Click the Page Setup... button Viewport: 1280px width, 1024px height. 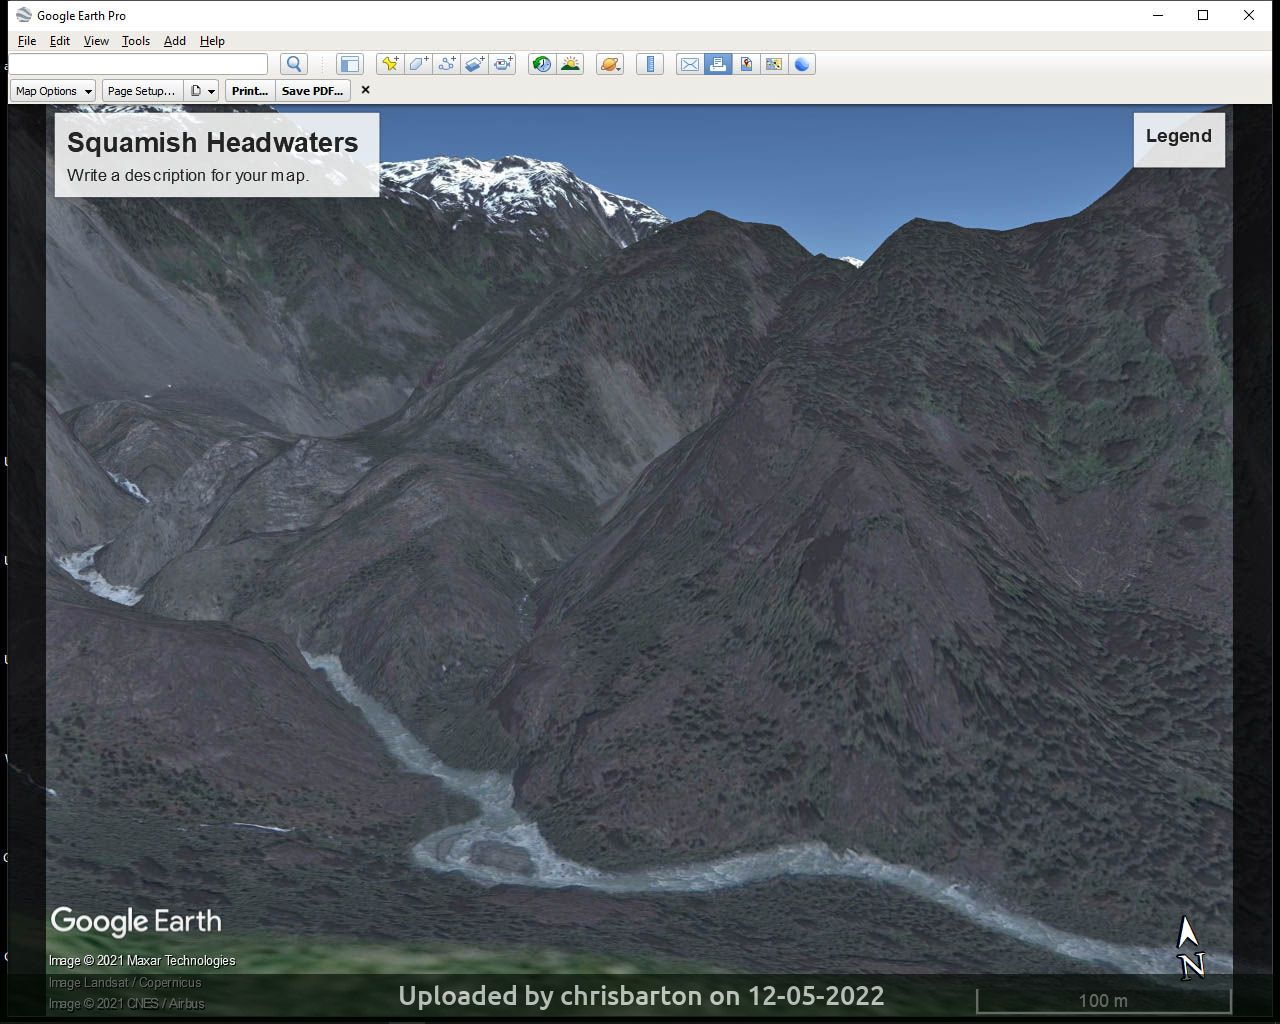(x=141, y=91)
